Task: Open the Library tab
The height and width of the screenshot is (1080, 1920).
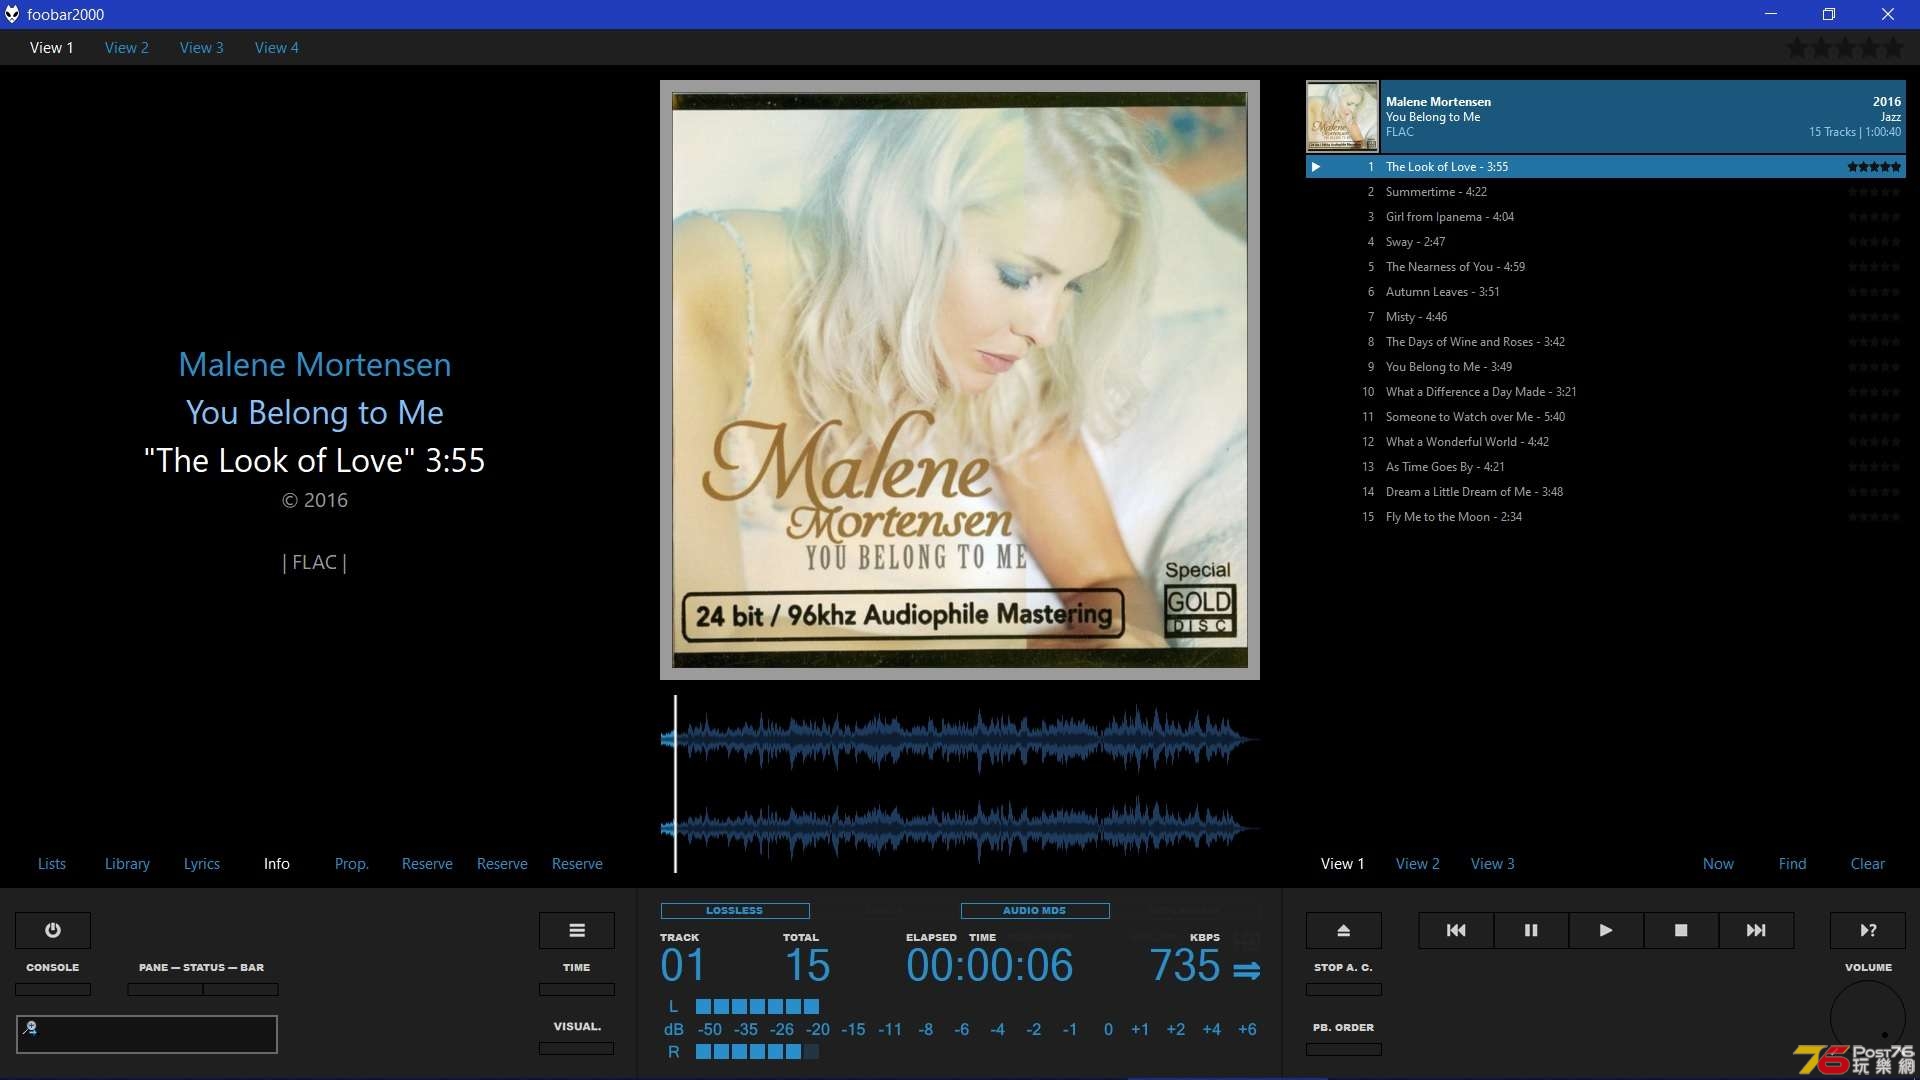Action: pyautogui.click(x=127, y=864)
